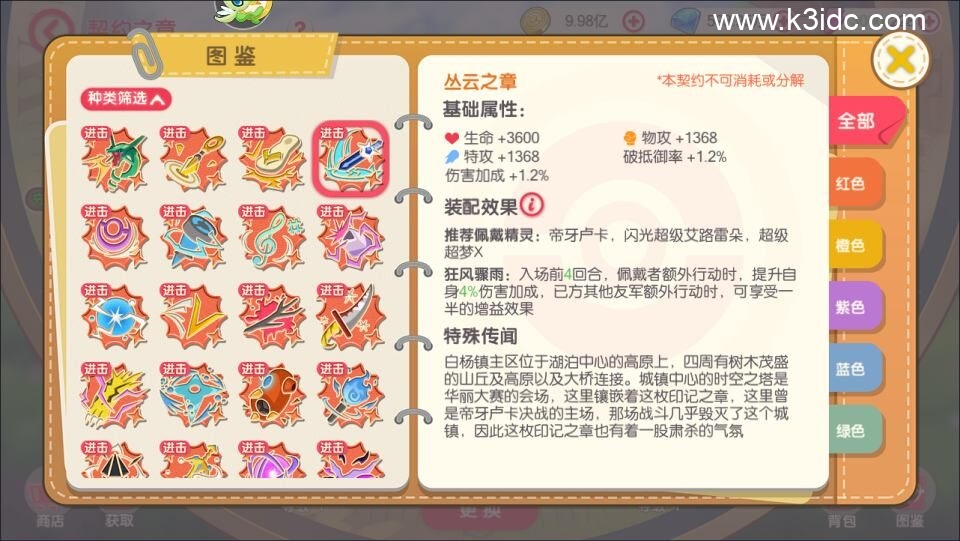Select the blue flame sword badge
This screenshot has width=960, height=541.
351,395
